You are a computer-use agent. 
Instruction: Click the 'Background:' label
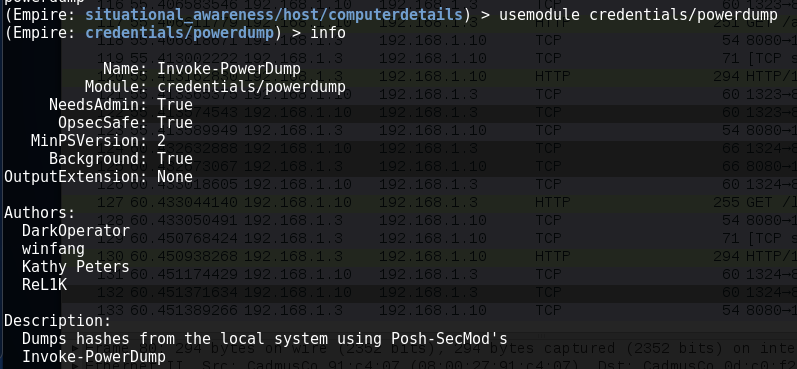[98, 159]
